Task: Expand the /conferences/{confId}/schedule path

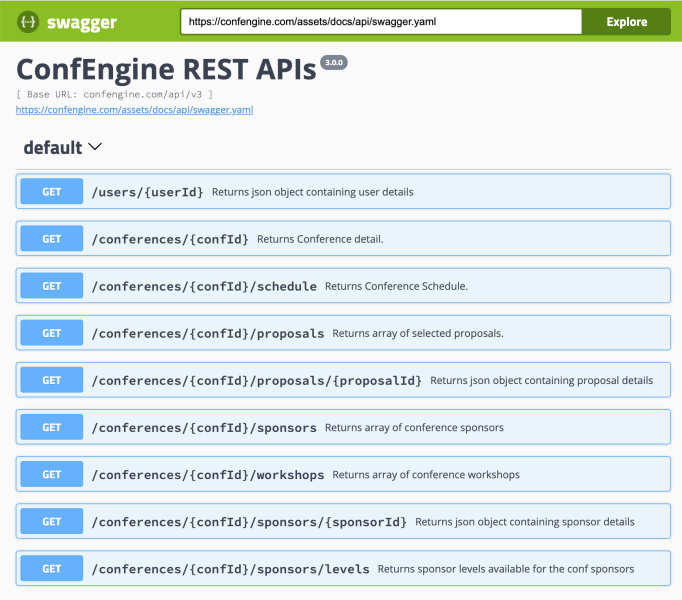Action: (204, 286)
